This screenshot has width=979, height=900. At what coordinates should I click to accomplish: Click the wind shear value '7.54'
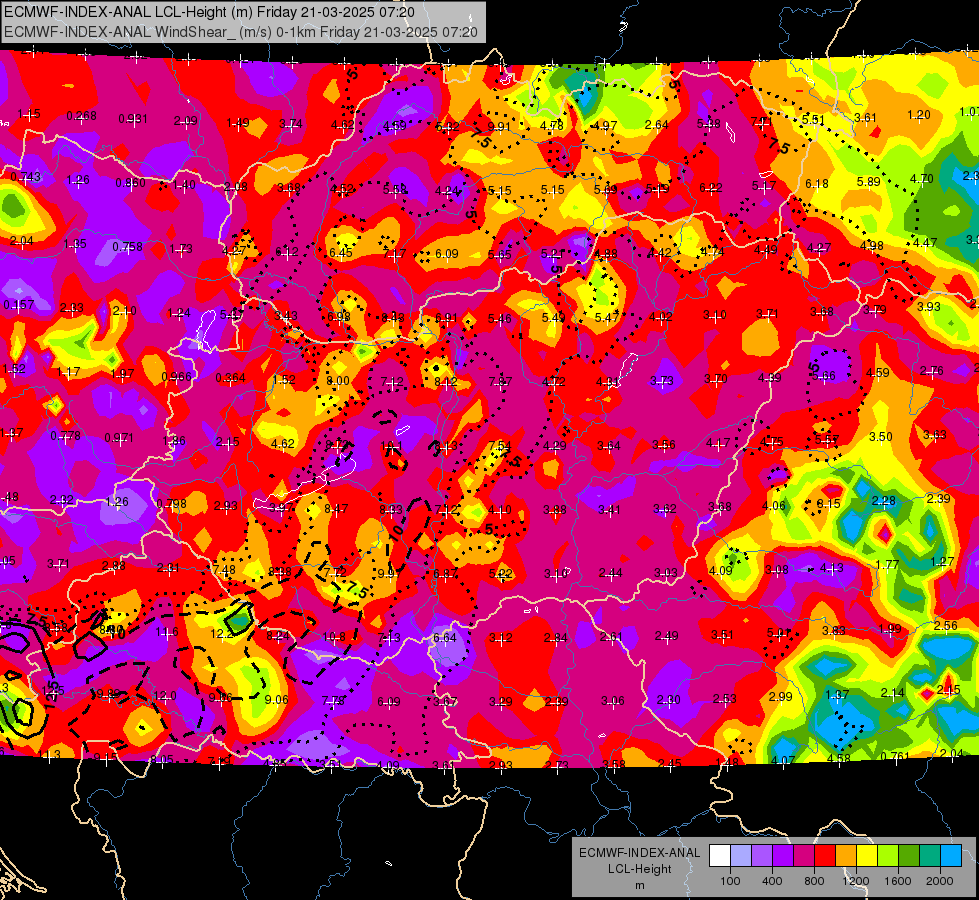pyautogui.click(x=500, y=445)
